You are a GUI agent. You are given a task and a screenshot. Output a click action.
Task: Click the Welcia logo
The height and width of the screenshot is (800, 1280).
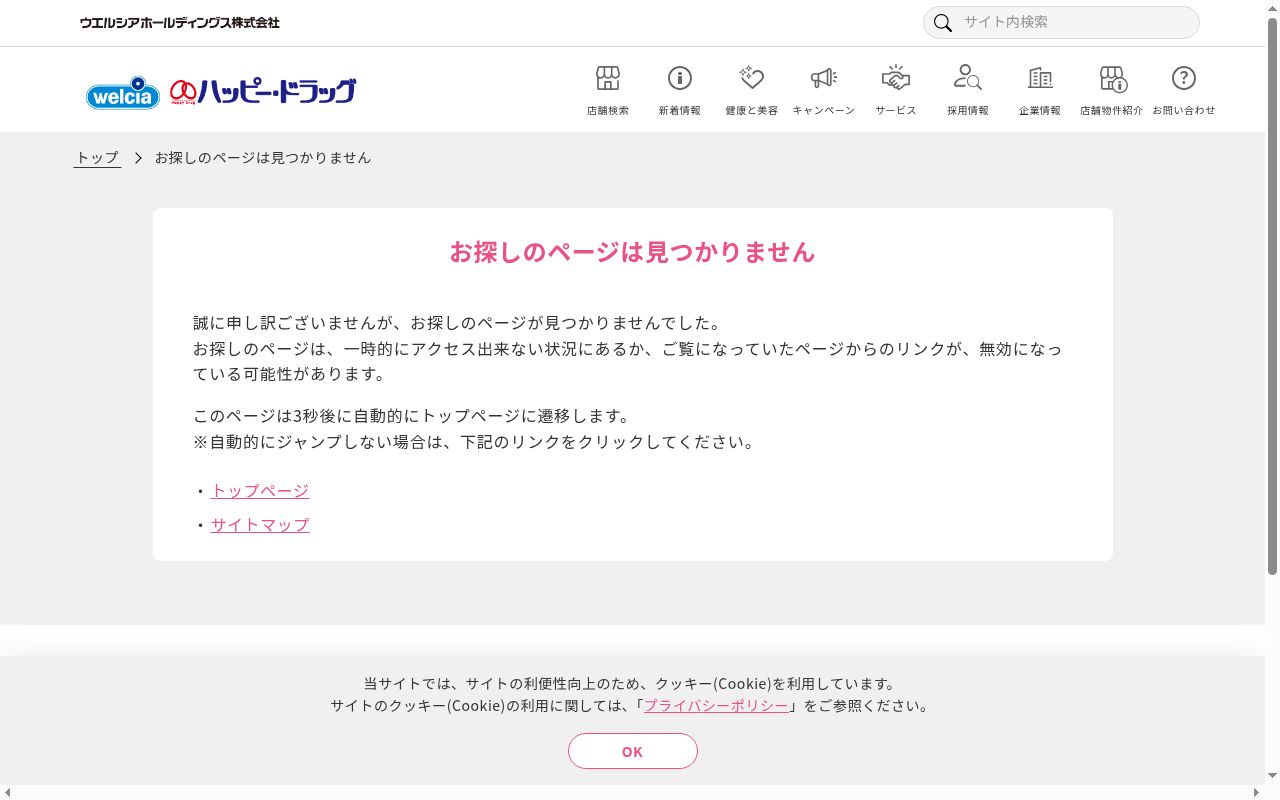click(123, 93)
